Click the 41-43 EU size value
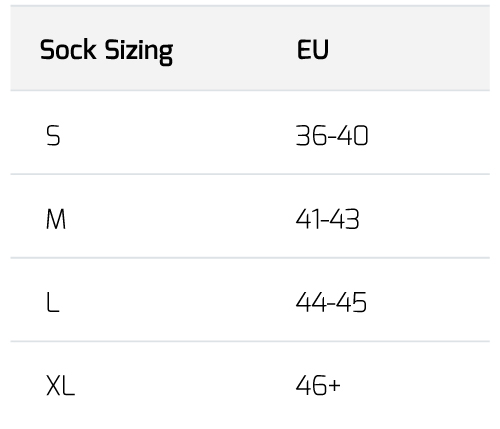The height and width of the screenshot is (429, 500). 327,219
